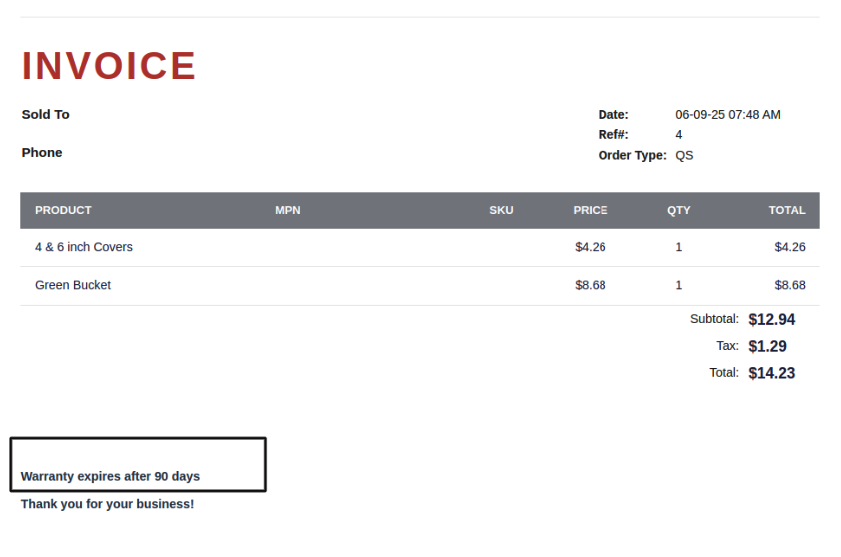This screenshot has width=841, height=557.
Task: Click the $8.68 price for Green Bucket
Action: (x=590, y=285)
